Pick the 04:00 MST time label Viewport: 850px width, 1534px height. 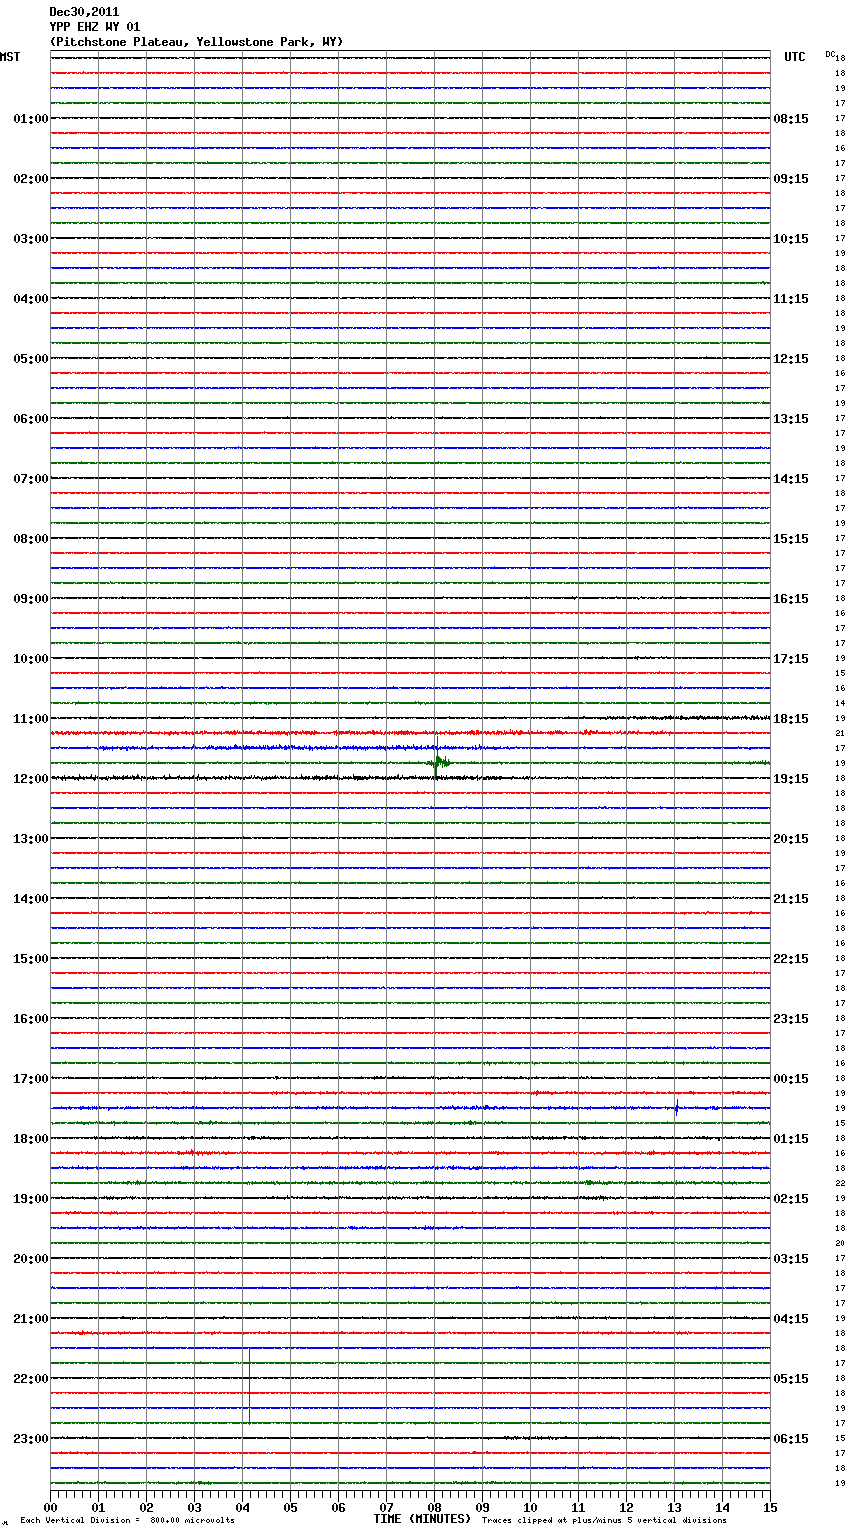click(x=30, y=299)
